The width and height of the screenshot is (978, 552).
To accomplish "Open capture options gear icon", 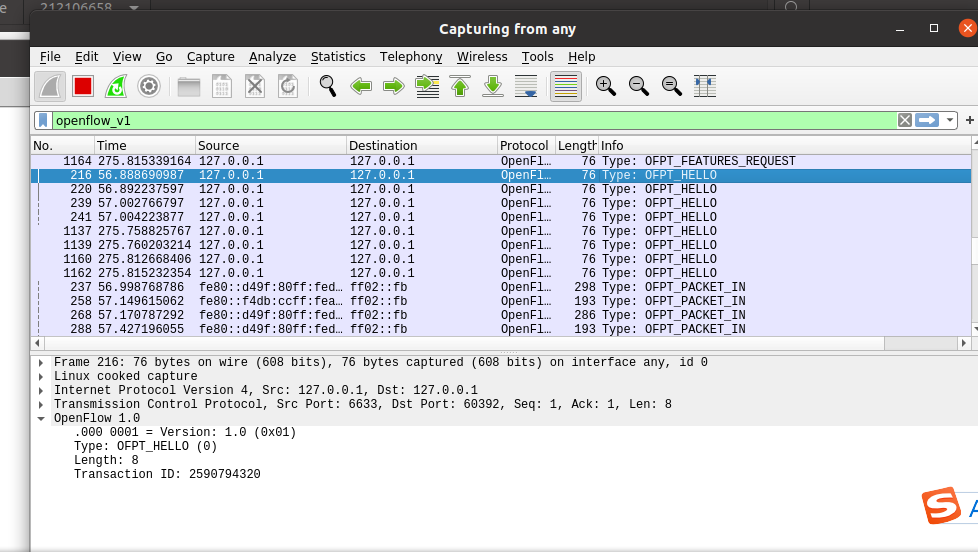I will 149,86.
